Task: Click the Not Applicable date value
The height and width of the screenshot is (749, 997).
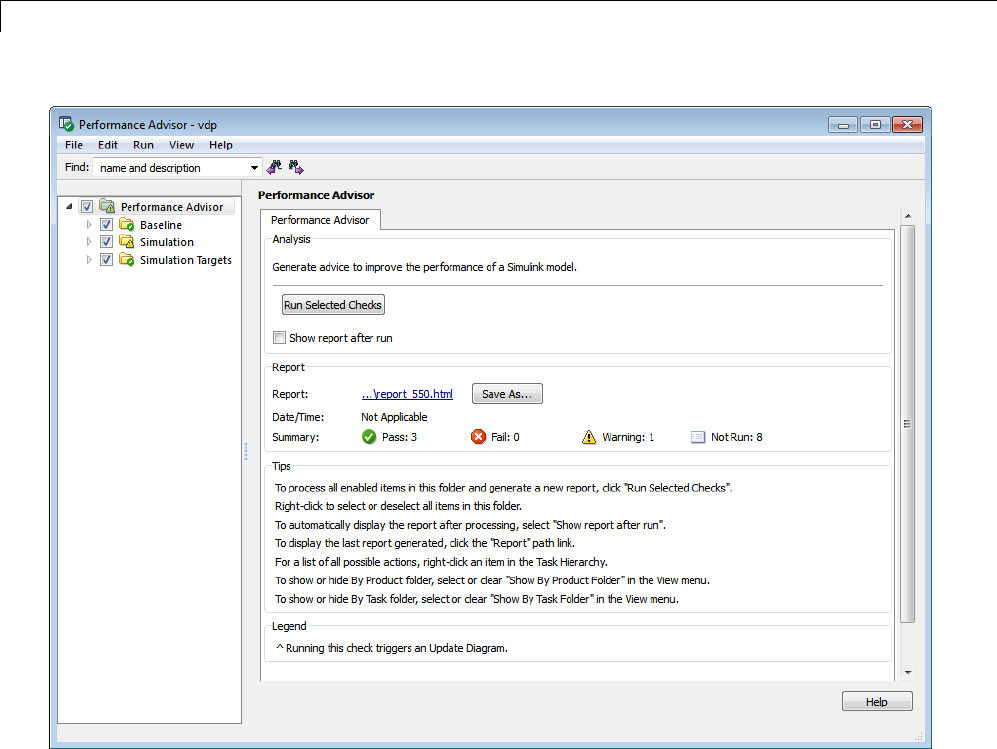Action: [x=394, y=417]
